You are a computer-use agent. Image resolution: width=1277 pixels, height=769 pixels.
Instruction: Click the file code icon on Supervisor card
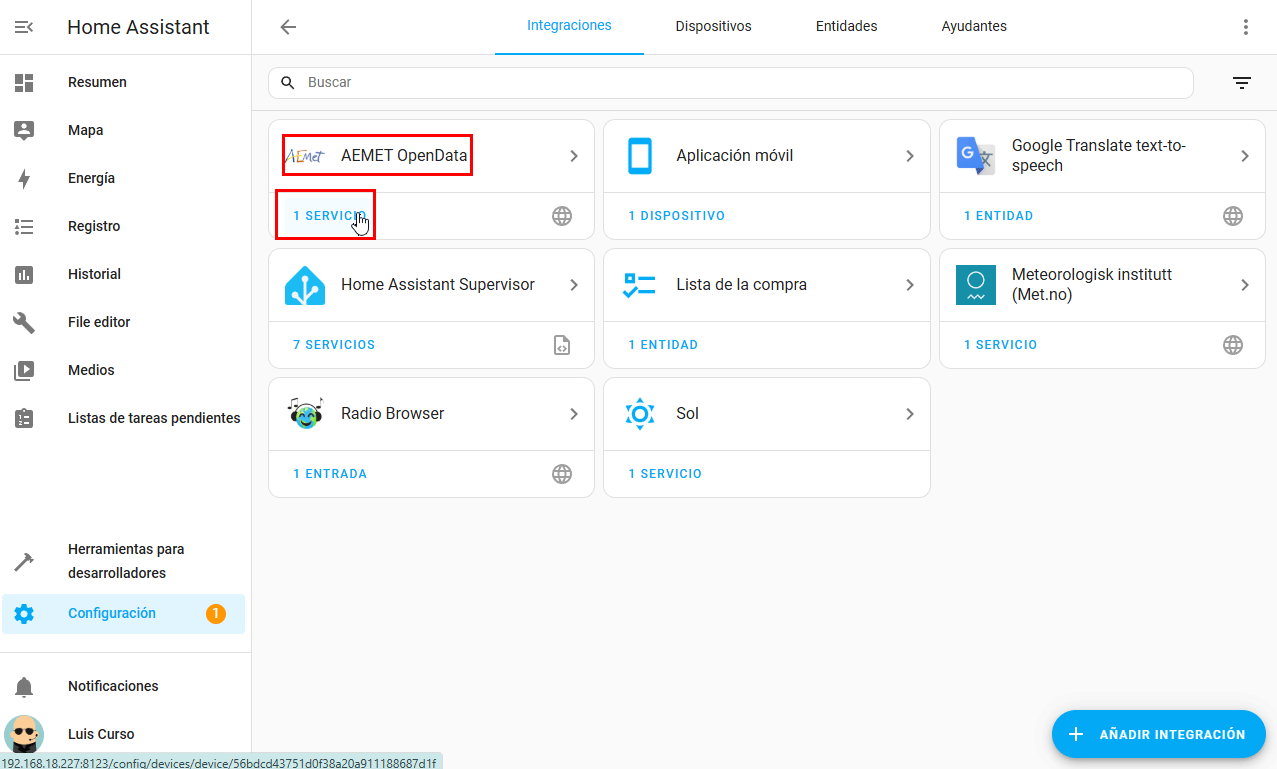(563, 345)
